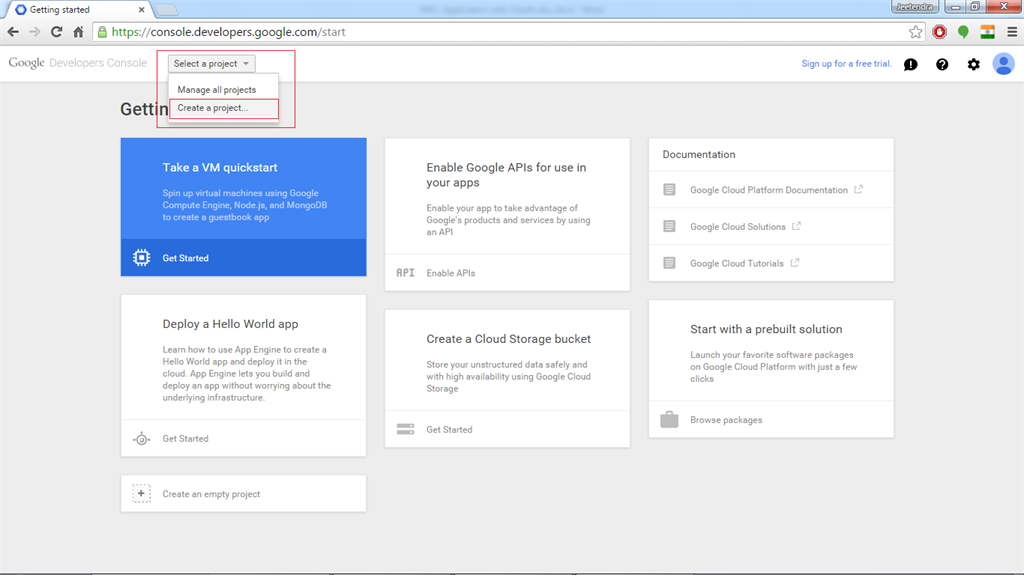
Task: Click the API icon beside Enable APIs
Action: 406,272
